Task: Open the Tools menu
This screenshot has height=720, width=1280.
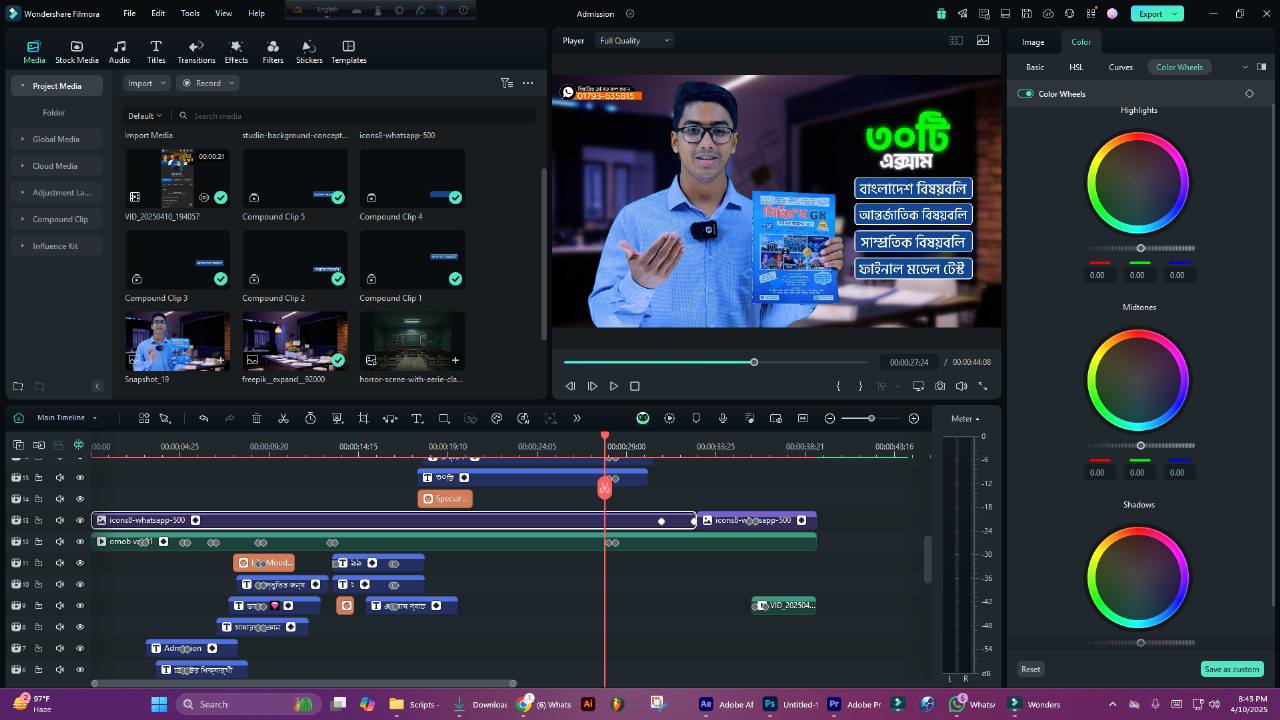Action: coord(190,13)
